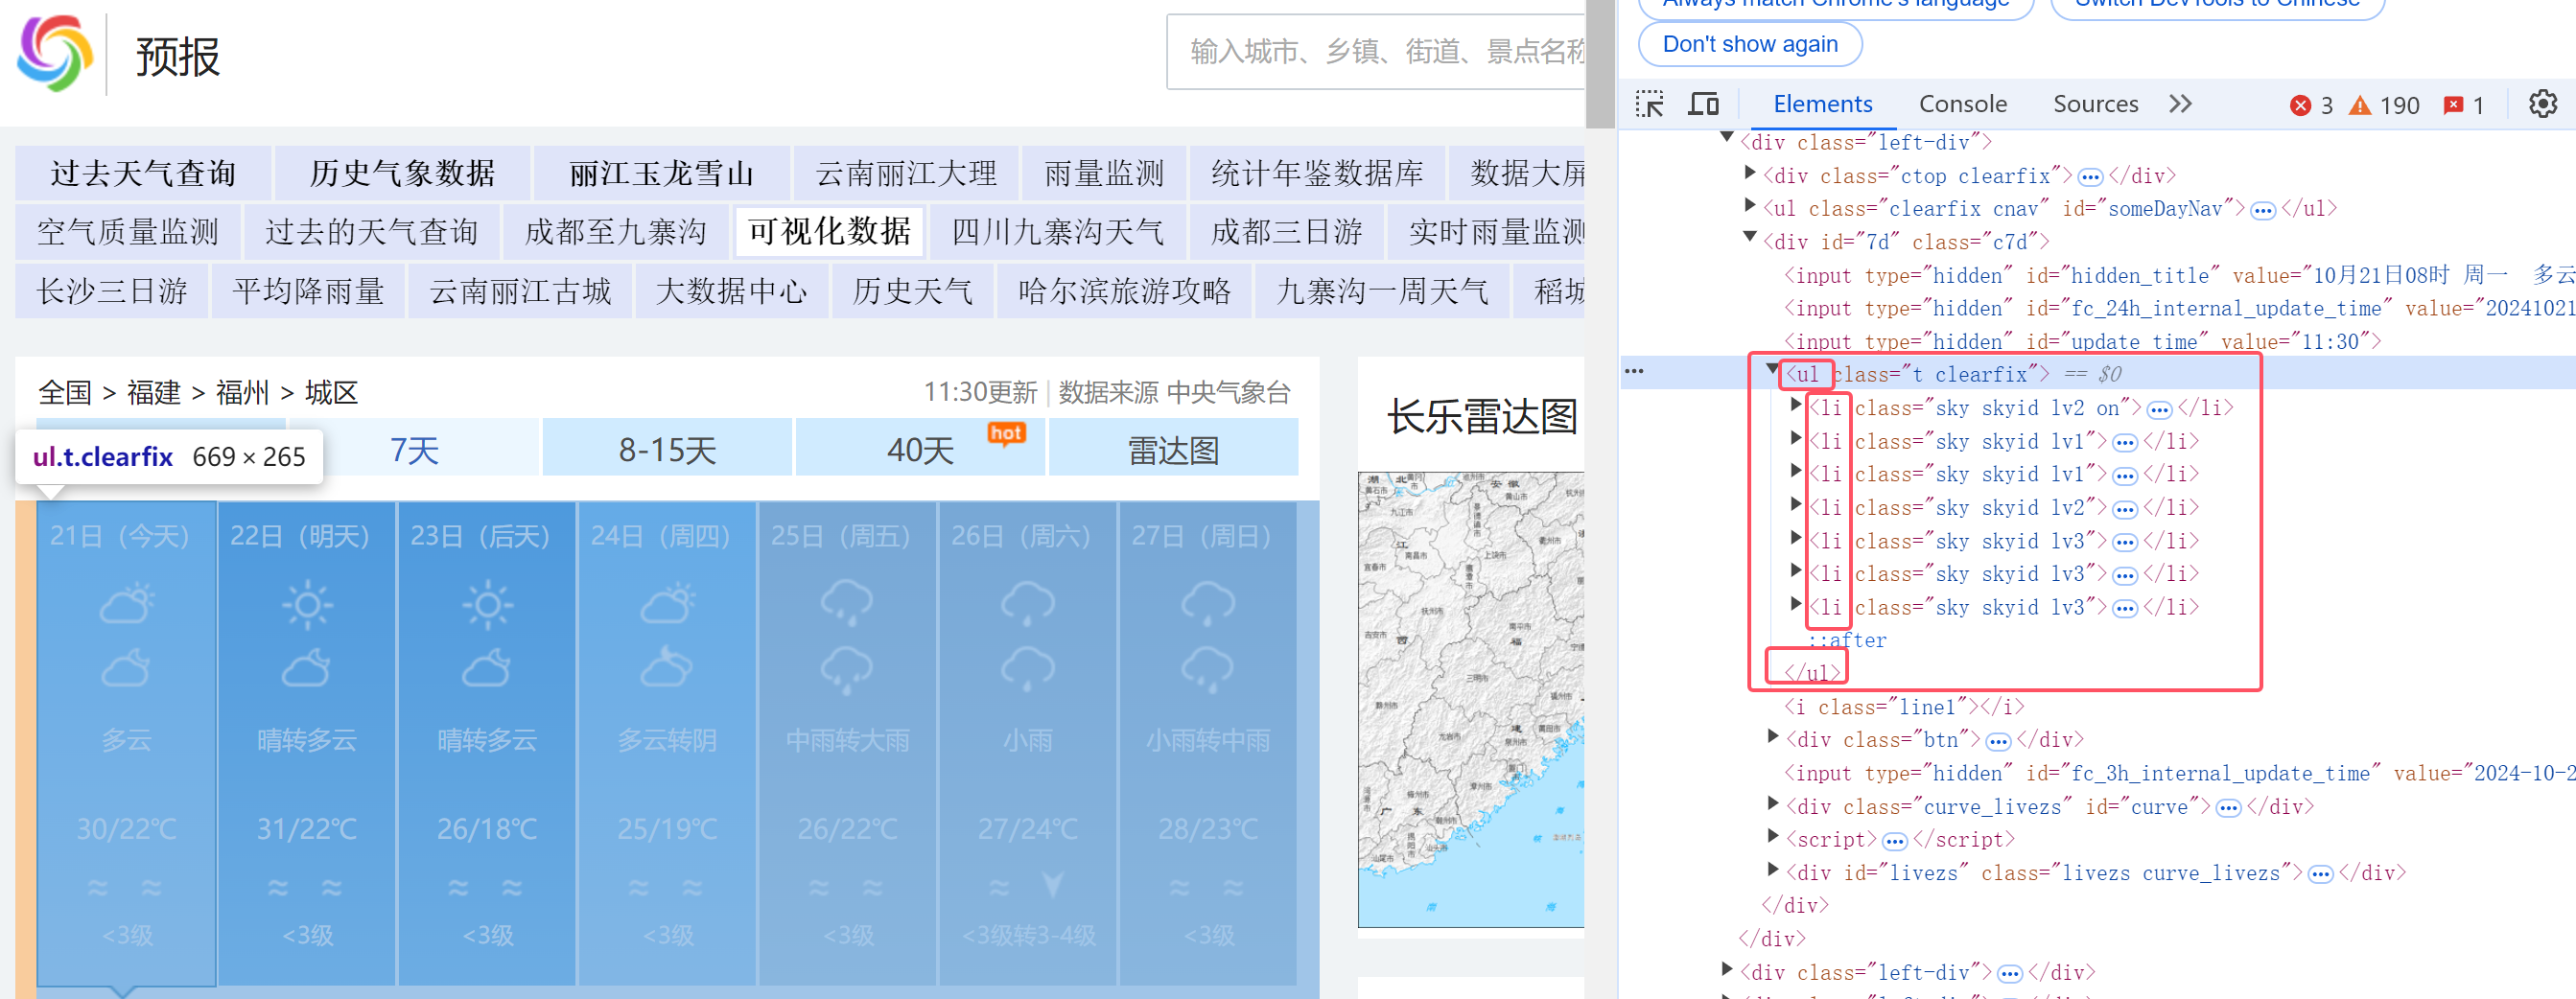The width and height of the screenshot is (2576, 999).
Task: Click 福州 in breadcrumb
Action: 243,392
